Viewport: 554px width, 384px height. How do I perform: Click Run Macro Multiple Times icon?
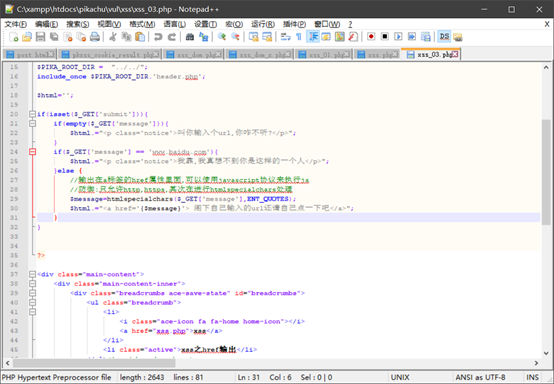coord(412,37)
